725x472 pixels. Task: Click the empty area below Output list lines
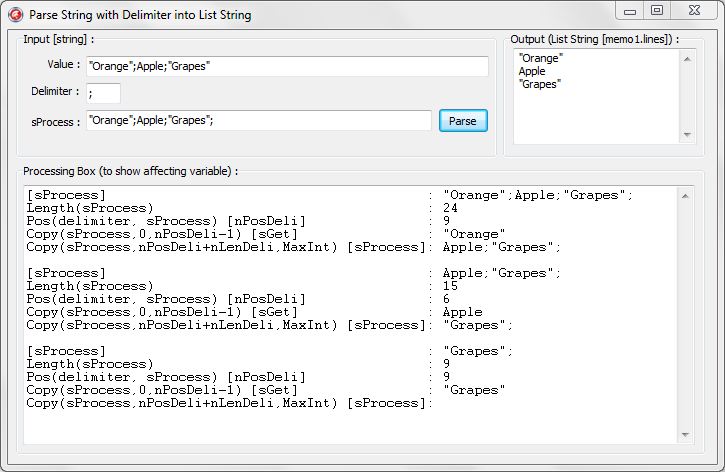pyautogui.click(x=596, y=117)
